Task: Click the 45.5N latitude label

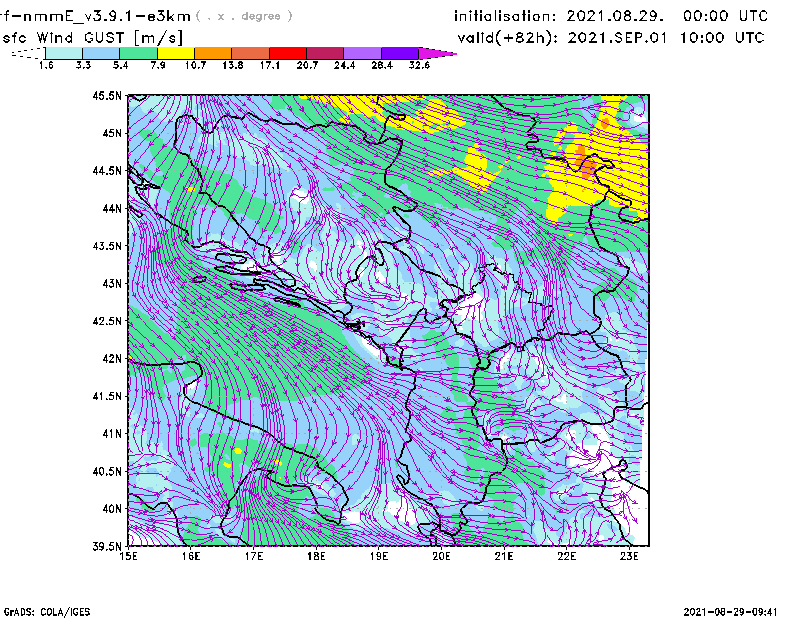Action: (x=107, y=95)
